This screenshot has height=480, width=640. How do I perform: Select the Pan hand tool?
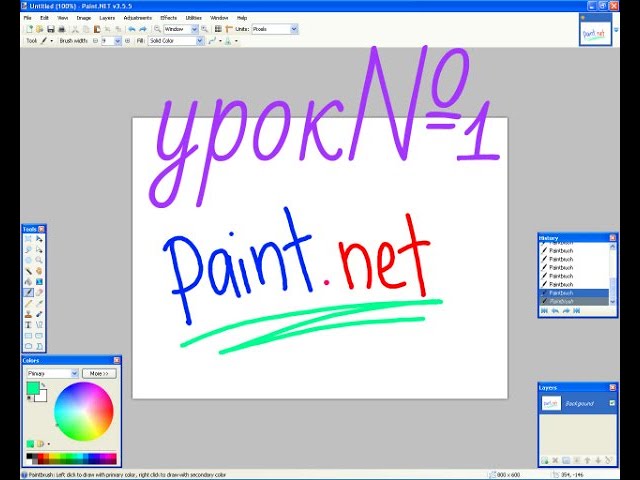(39, 271)
